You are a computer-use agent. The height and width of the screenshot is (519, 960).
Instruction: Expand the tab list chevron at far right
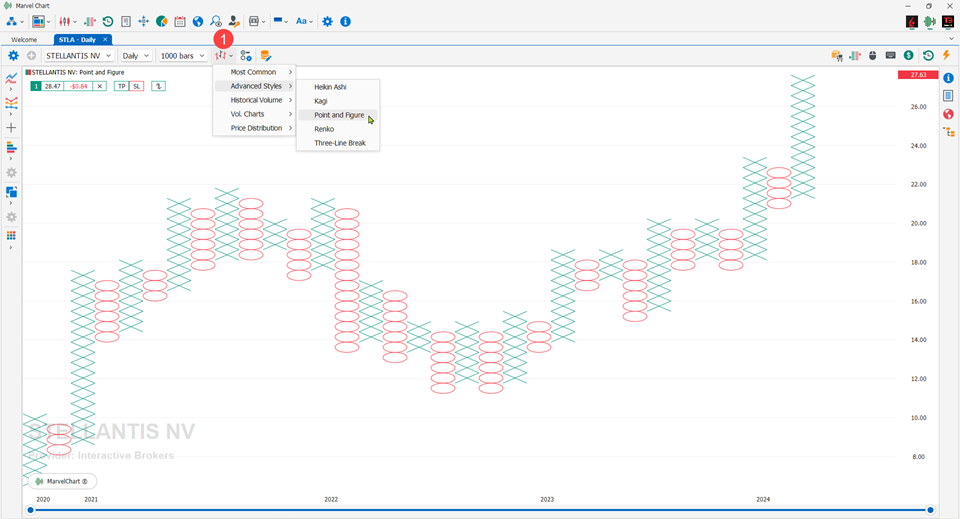click(x=951, y=39)
